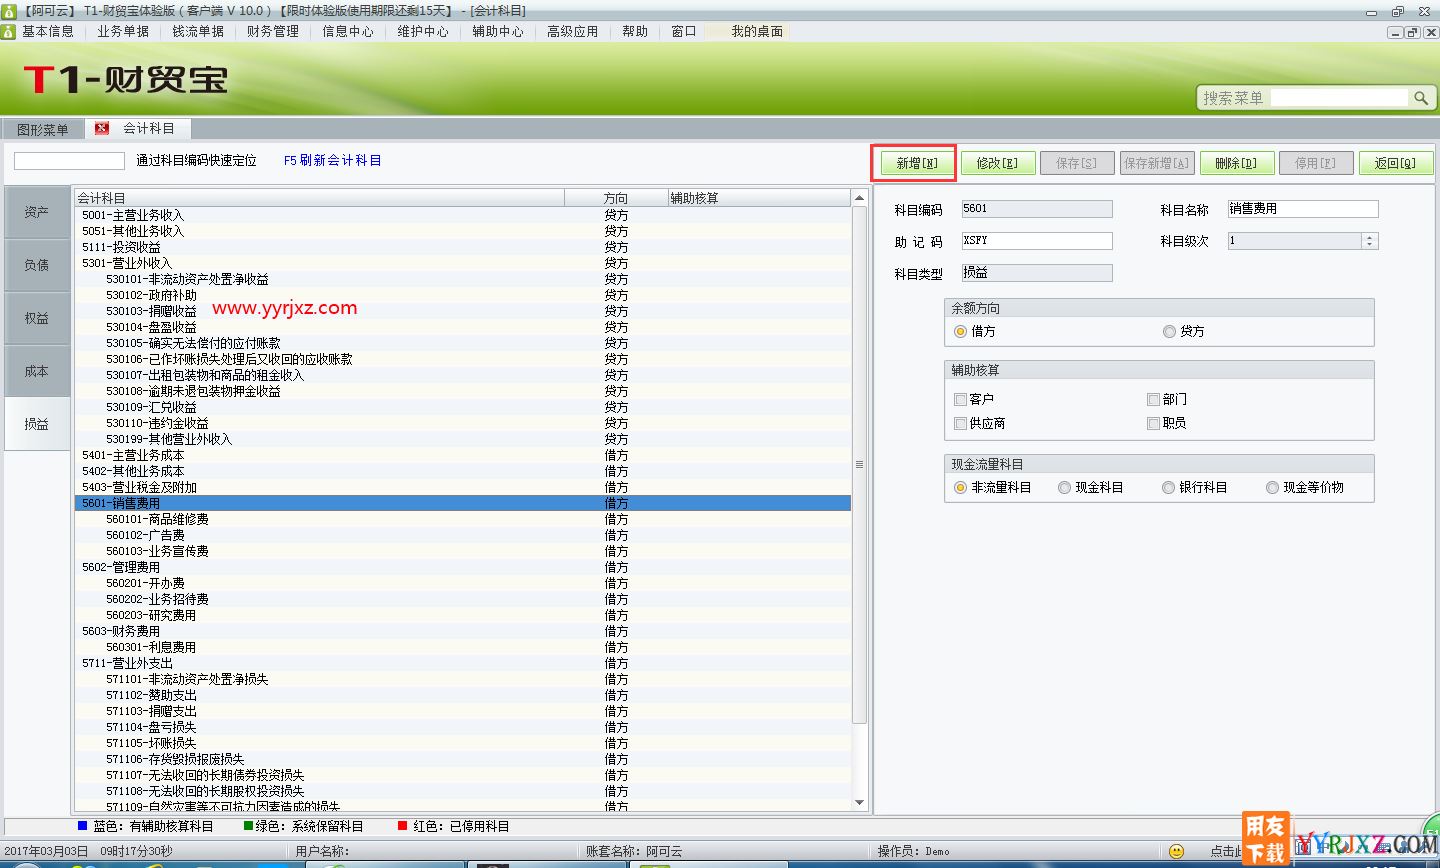Click the 会计科目 column header
This screenshot has width=1440, height=868.
click(x=320, y=198)
